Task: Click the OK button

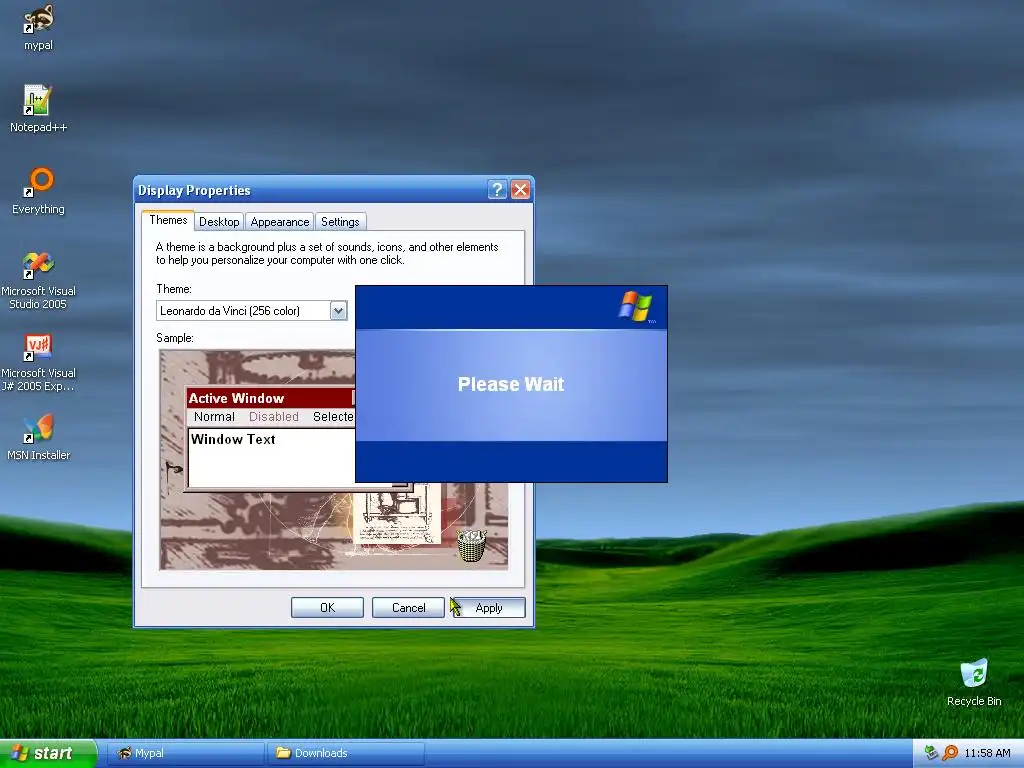Action: click(x=327, y=607)
